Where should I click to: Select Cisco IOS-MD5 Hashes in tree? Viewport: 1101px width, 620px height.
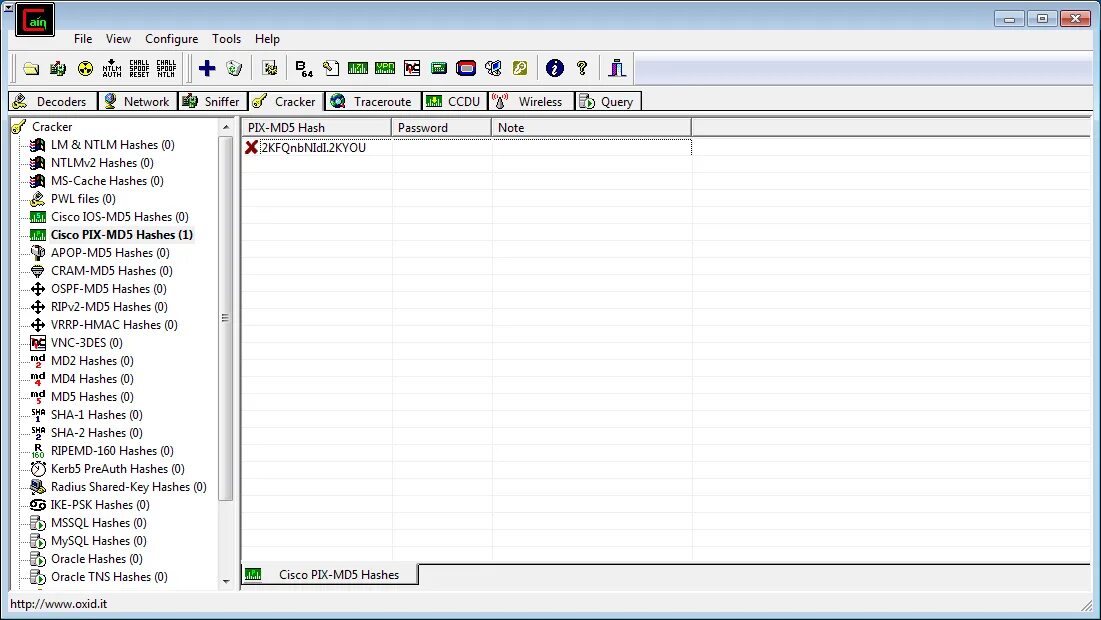coord(119,217)
